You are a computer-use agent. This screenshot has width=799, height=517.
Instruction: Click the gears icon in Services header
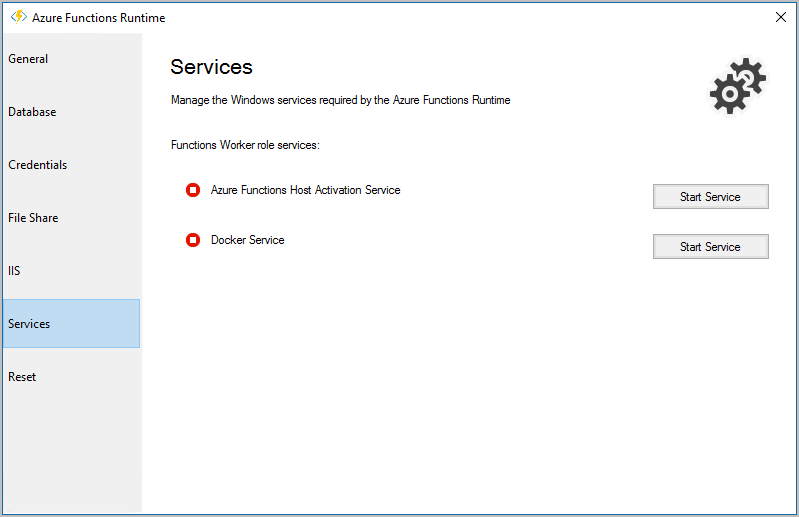737,86
